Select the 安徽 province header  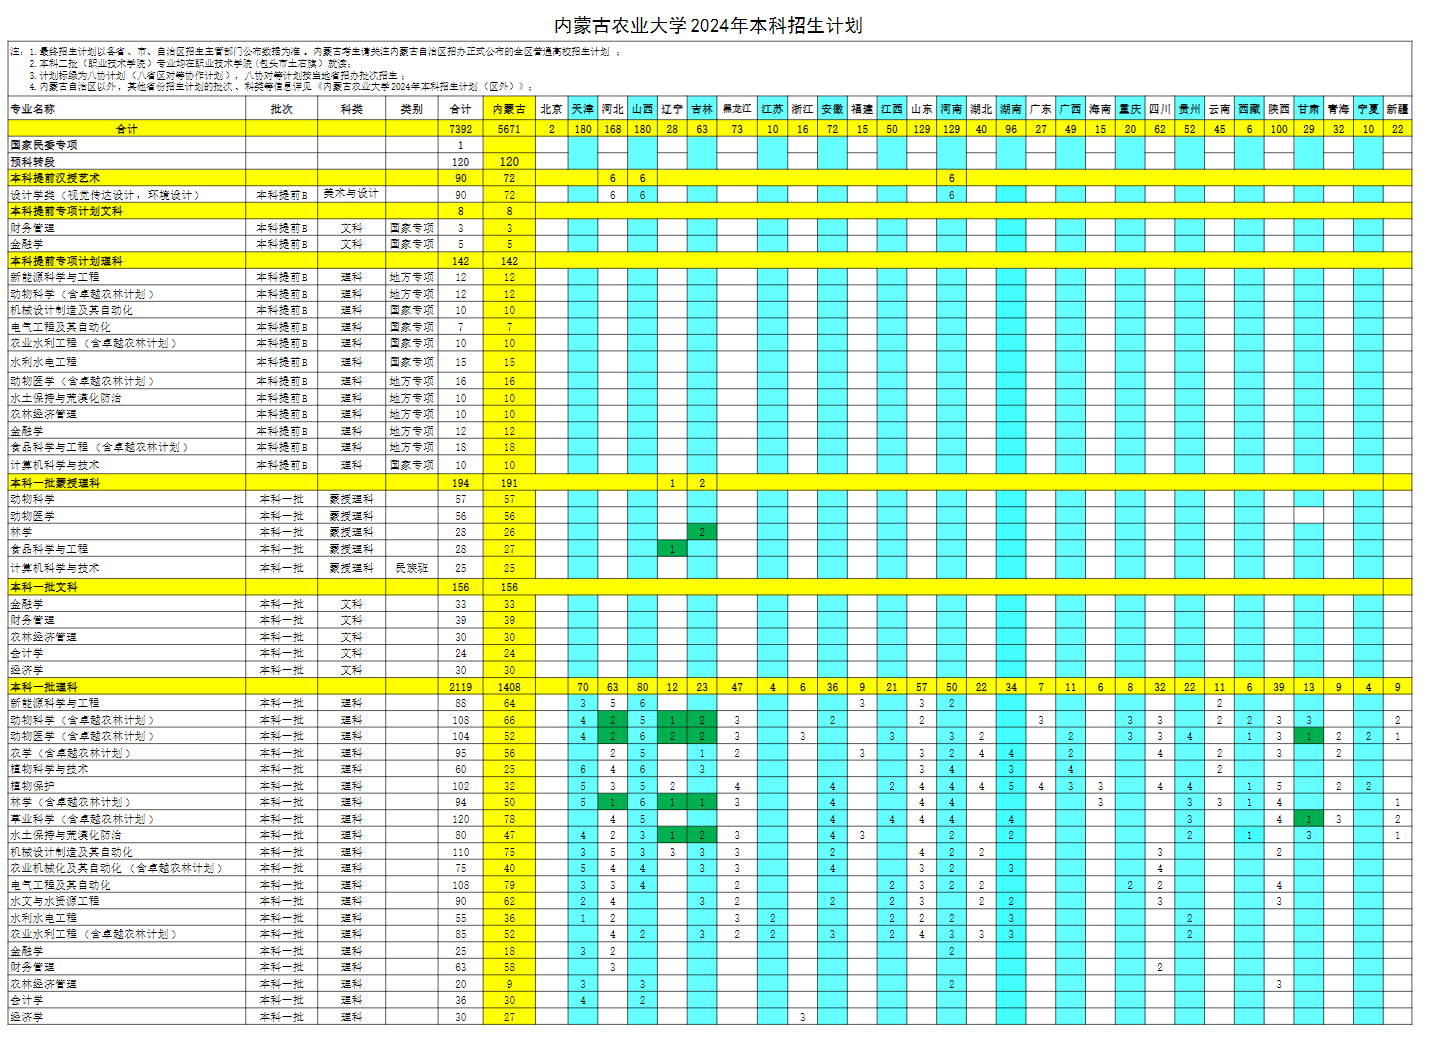click(832, 109)
